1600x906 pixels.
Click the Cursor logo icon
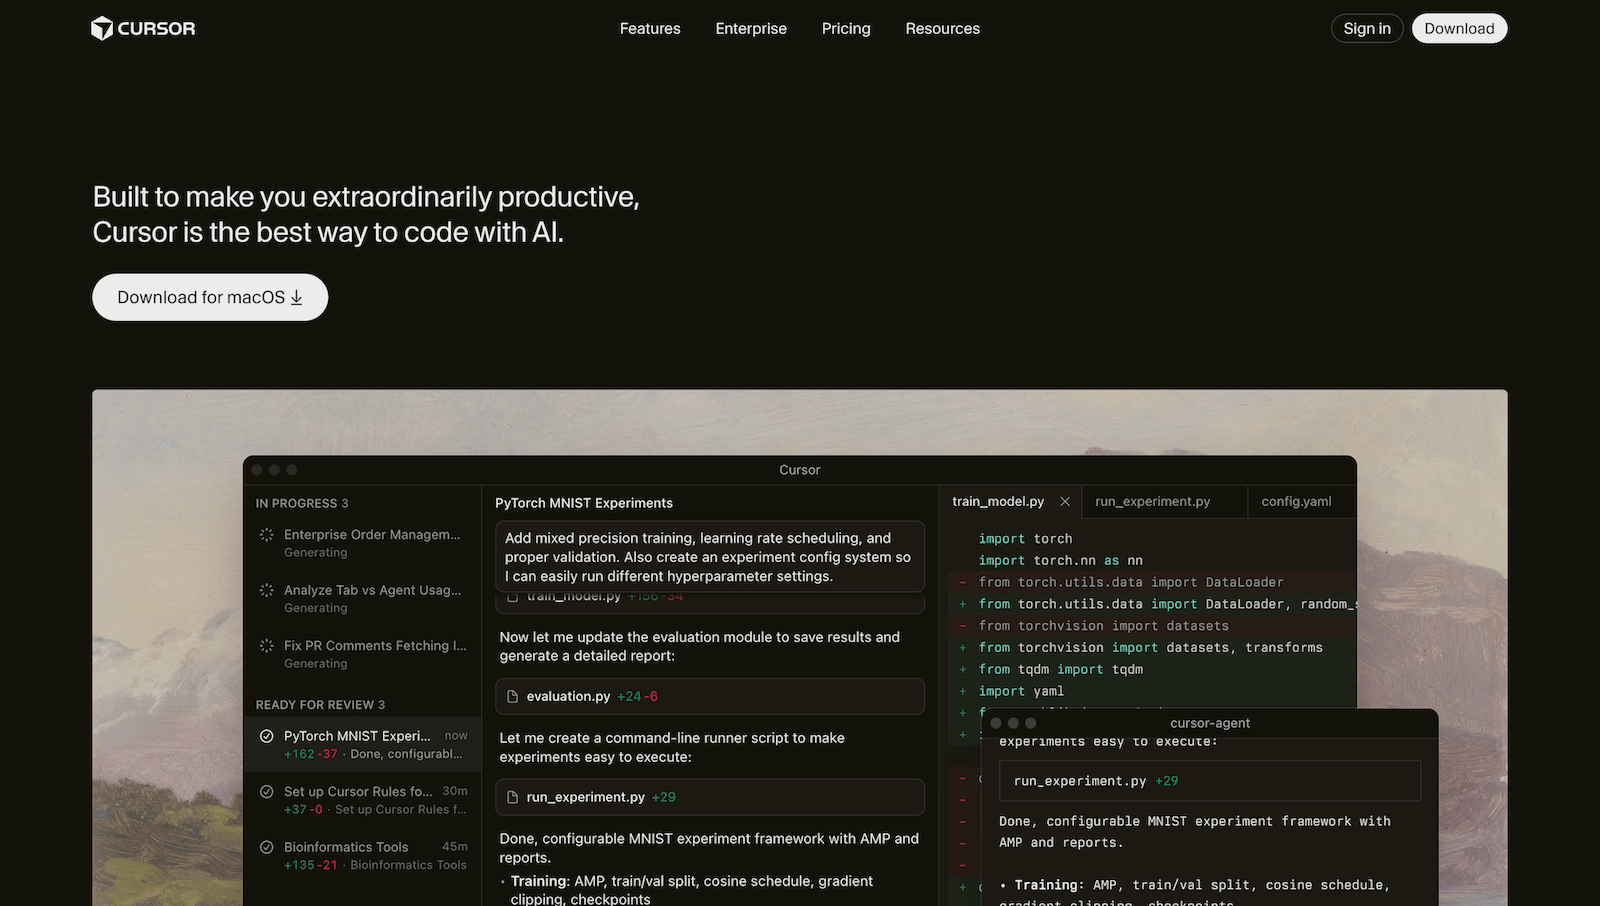click(x=101, y=28)
